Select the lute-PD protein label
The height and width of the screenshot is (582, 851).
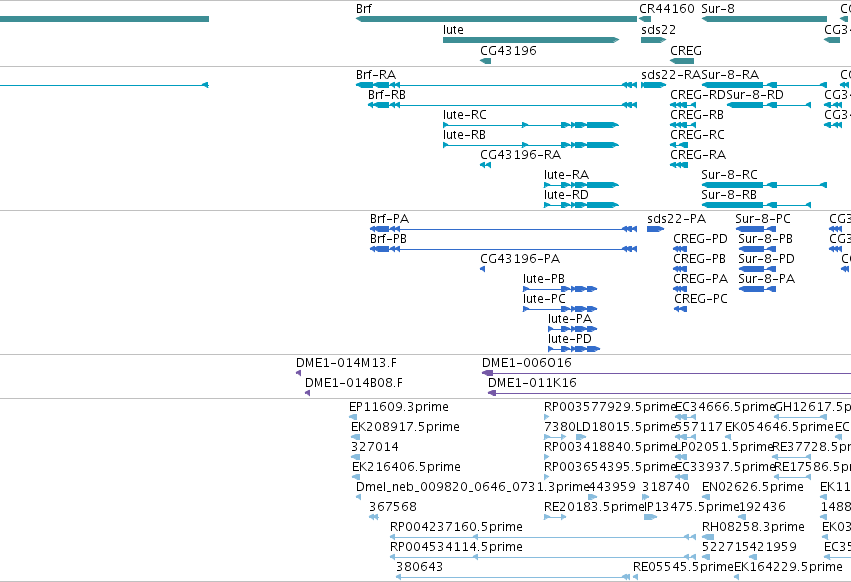point(569,339)
